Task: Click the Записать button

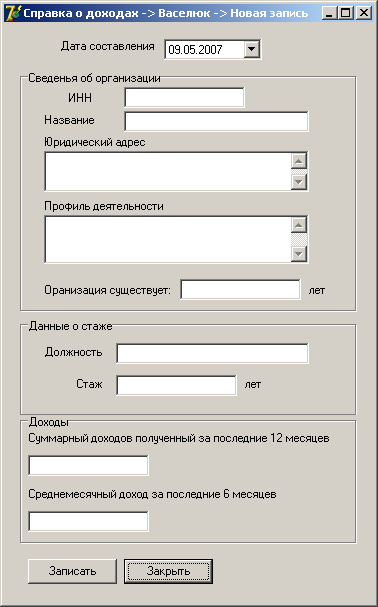Action: [72, 571]
